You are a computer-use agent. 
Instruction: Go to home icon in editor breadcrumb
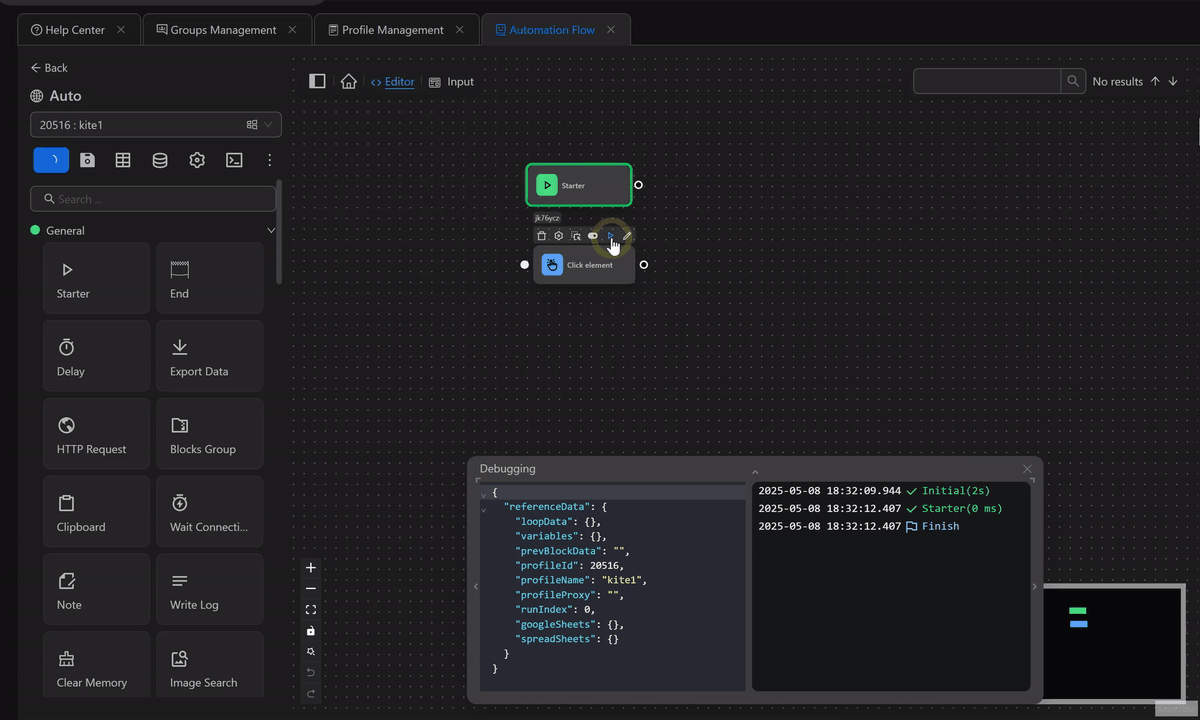(x=348, y=82)
